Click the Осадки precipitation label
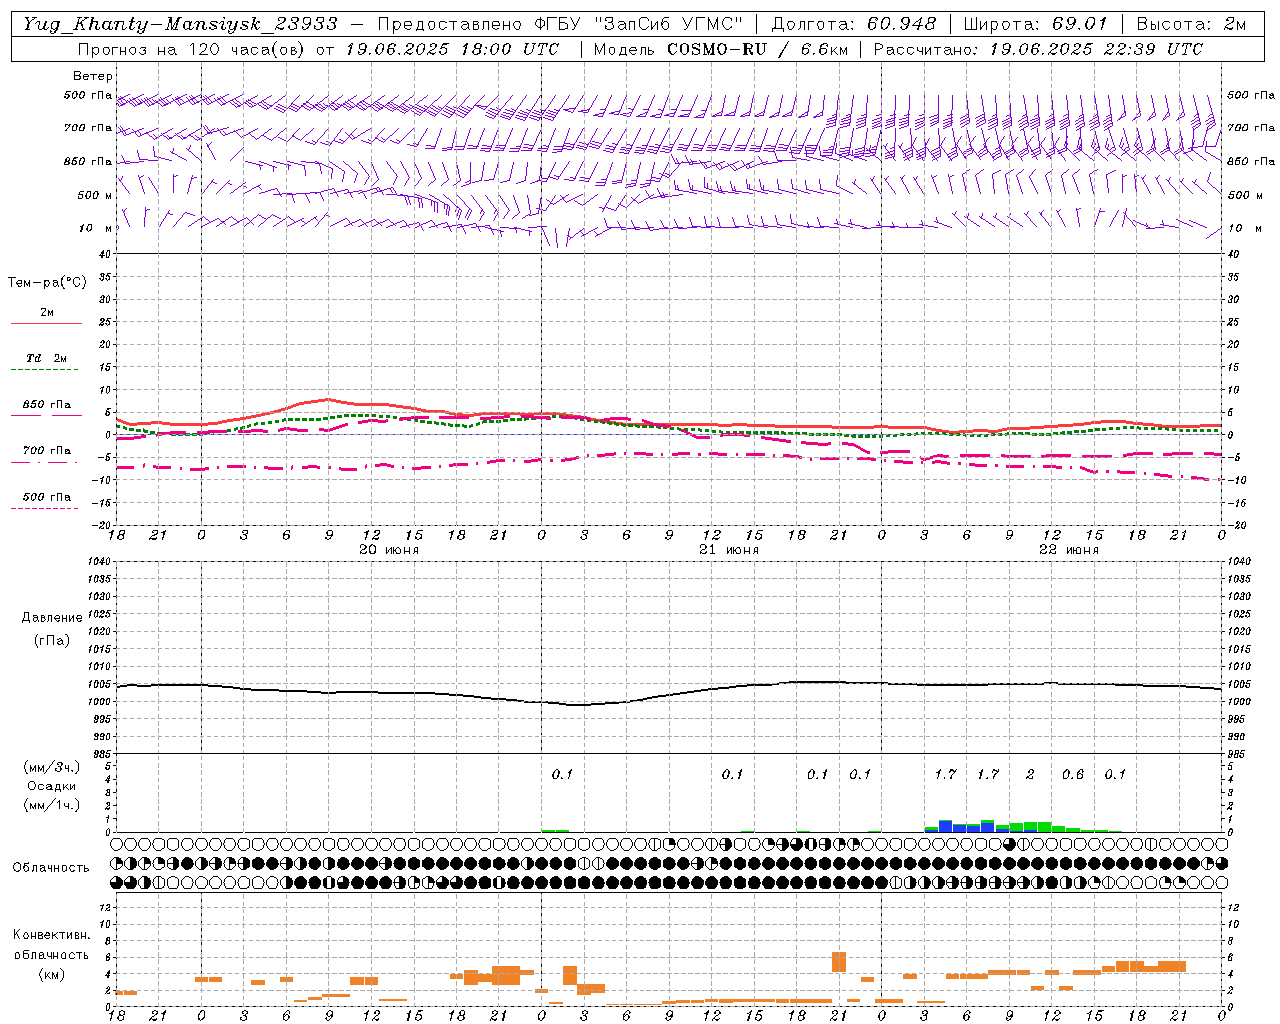 click(x=51, y=786)
